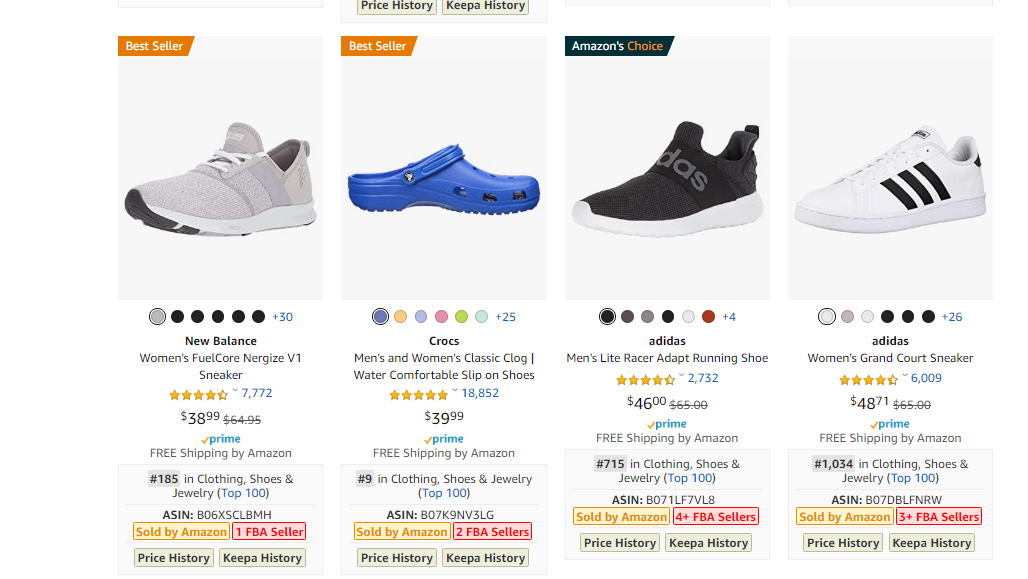This screenshot has width=1028, height=579.
Task: Open Top 100 link under rank #715
Action: point(690,478)
